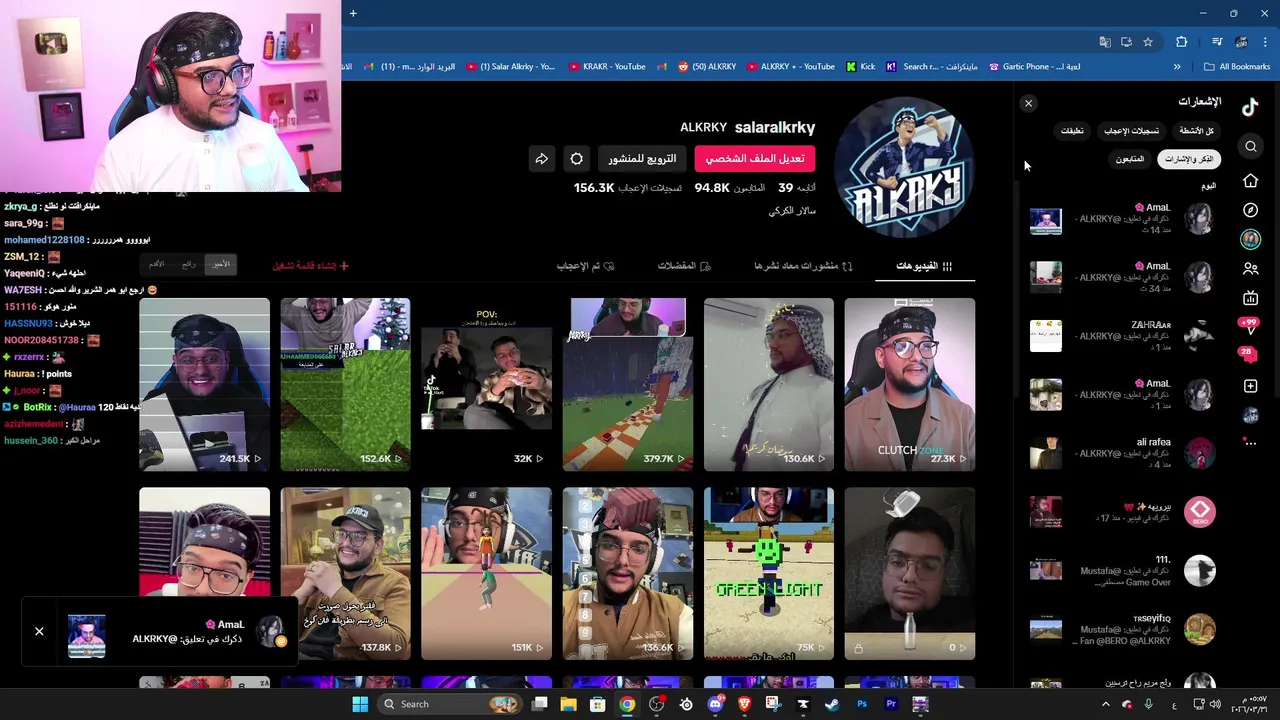Click the translate page icon in address bar
The width and height of the screenshot is (1280, 720).
[x=1105, y=42]
